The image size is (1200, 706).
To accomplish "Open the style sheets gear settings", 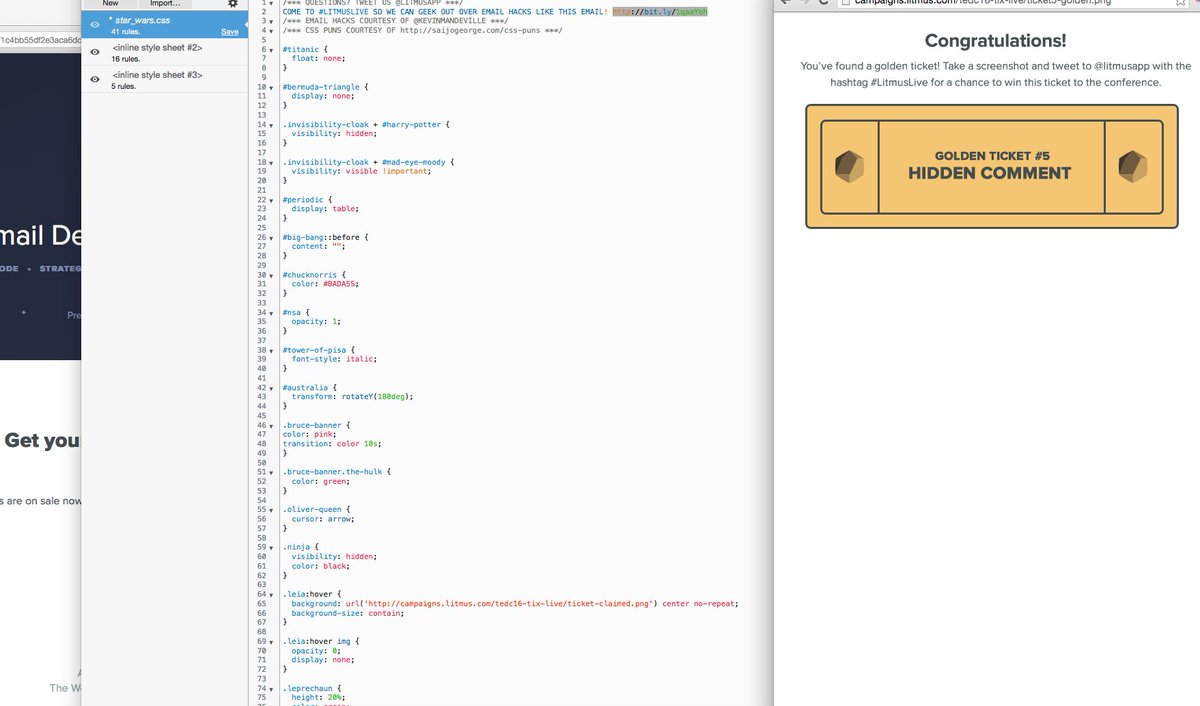I will [x=232, y=4].
